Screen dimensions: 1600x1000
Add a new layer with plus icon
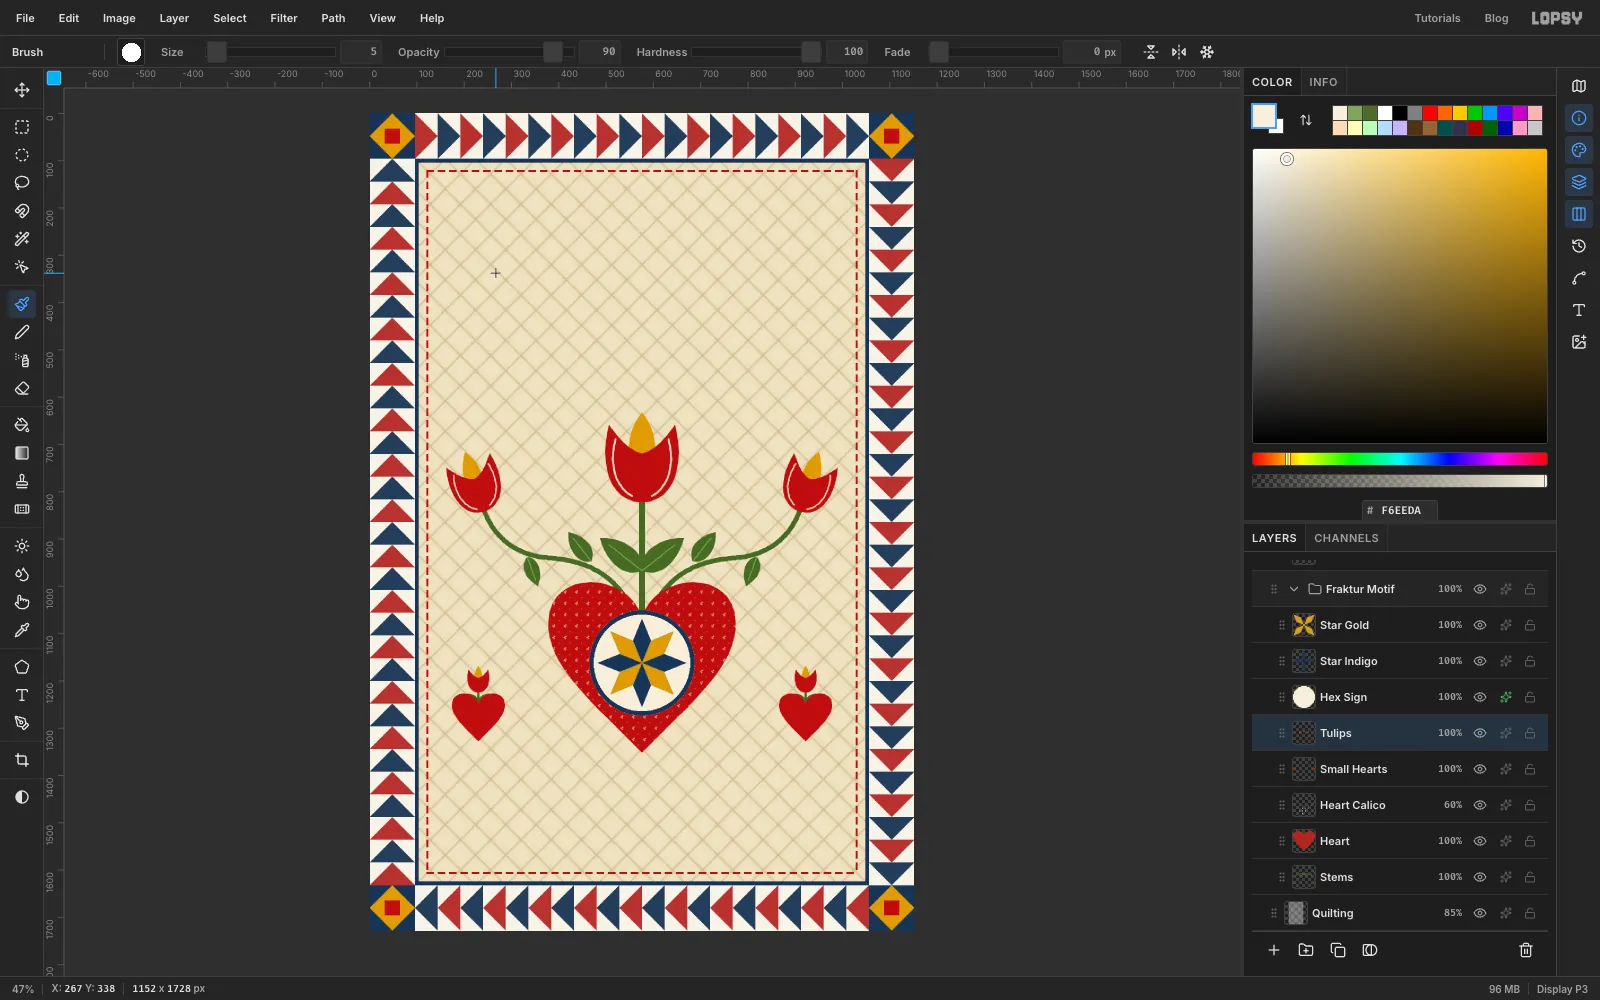click(1274, 950)
